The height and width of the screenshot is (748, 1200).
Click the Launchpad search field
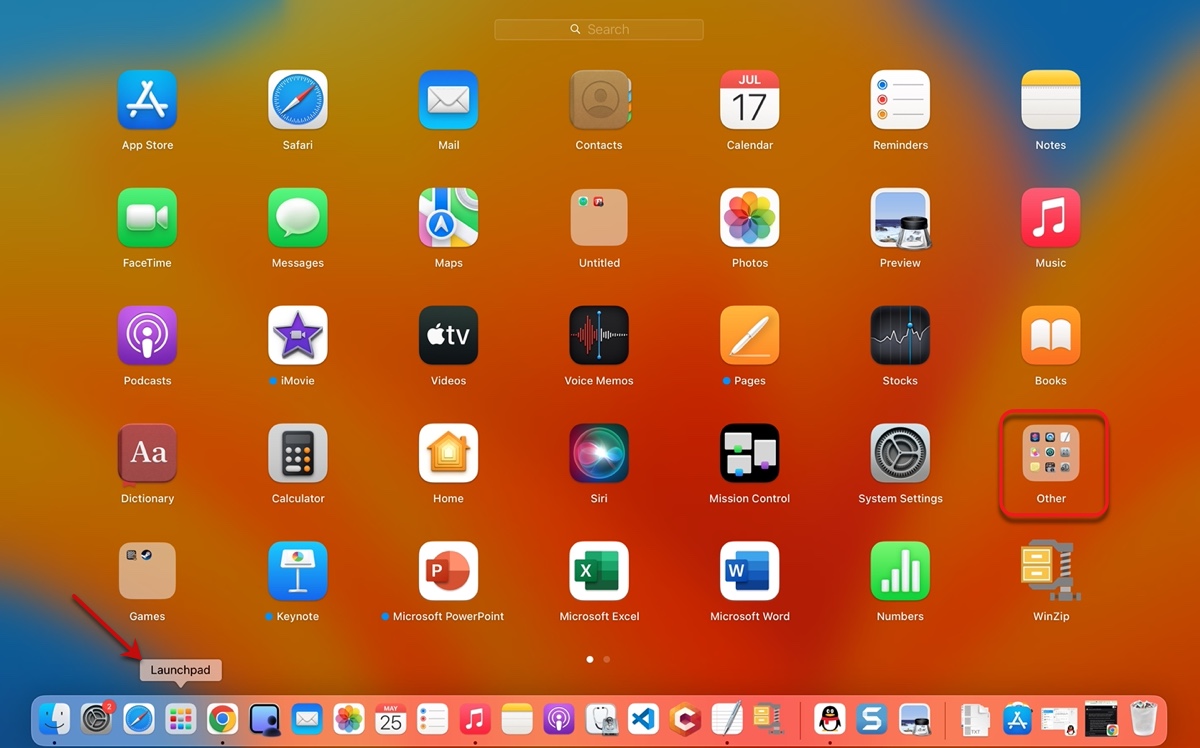(x=599, y=30)
